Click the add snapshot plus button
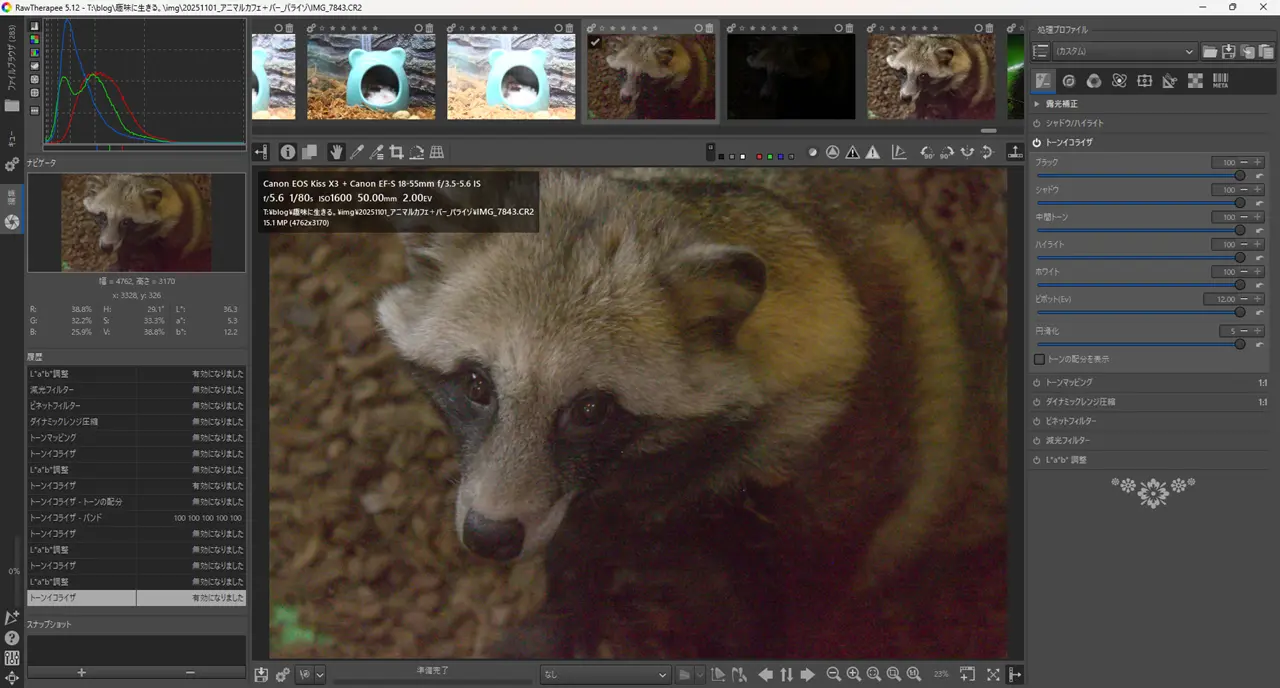Image resolution: width=1280 pixels, height=688 pixels. pyautogui.click(x=81, y=673)
